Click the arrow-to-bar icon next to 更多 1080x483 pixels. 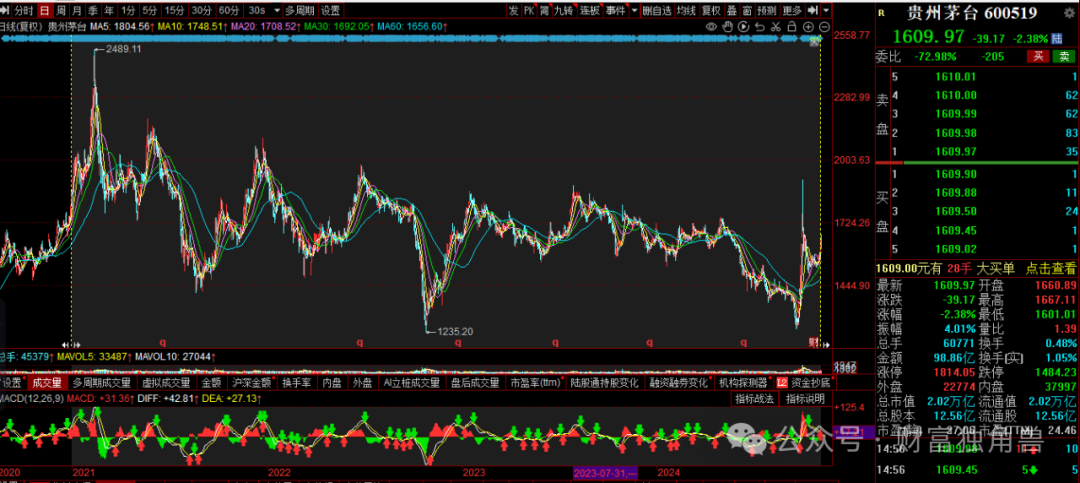[813, 10]
